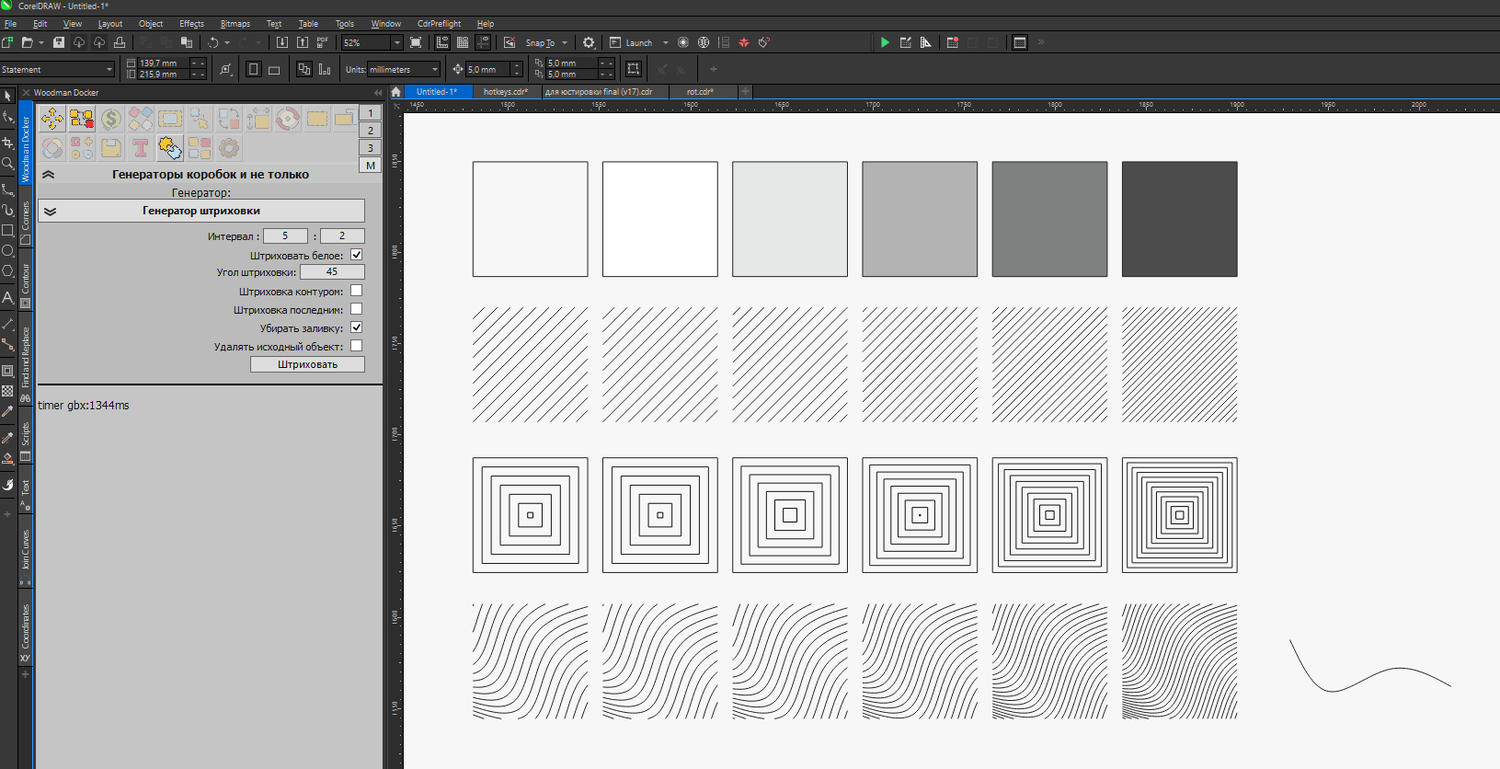The height and width of the screenshot is (769, 1500).
Task: Click the gear icon in Woodman Docker
Action: click(229, 148)
